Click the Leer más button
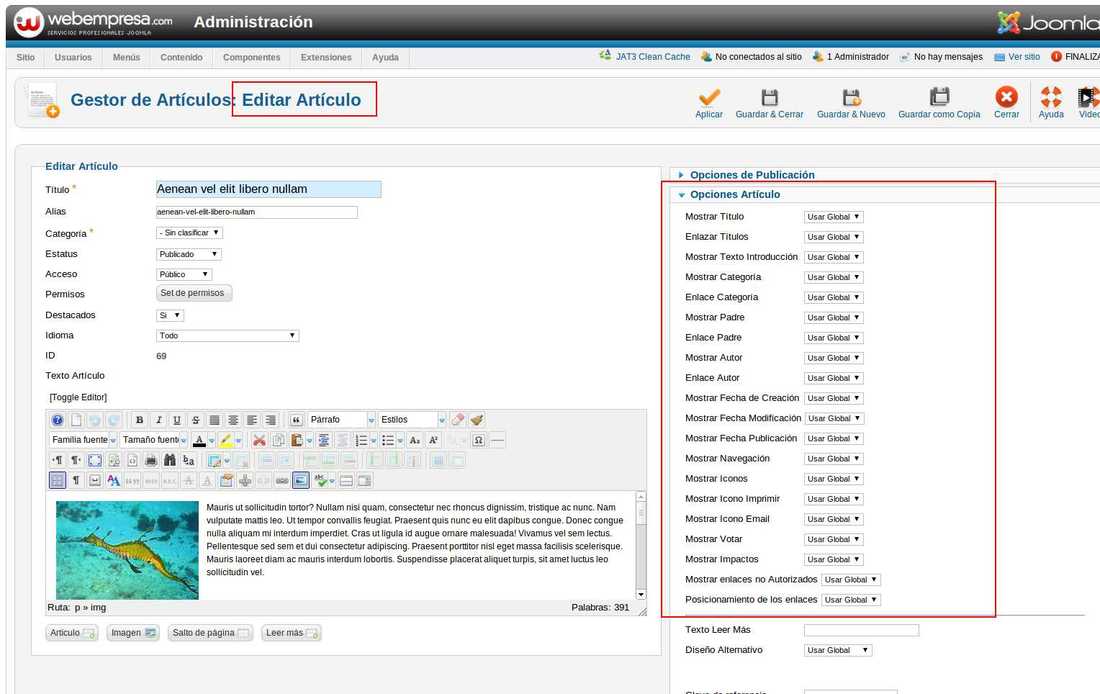Screen dimensions: 1100x694 point(291,633)
